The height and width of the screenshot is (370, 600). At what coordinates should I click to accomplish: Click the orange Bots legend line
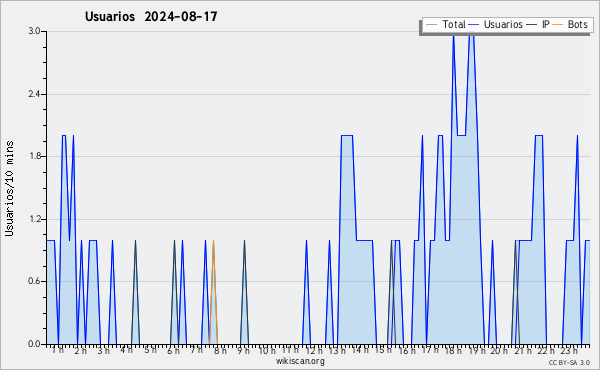pos(558,25)
